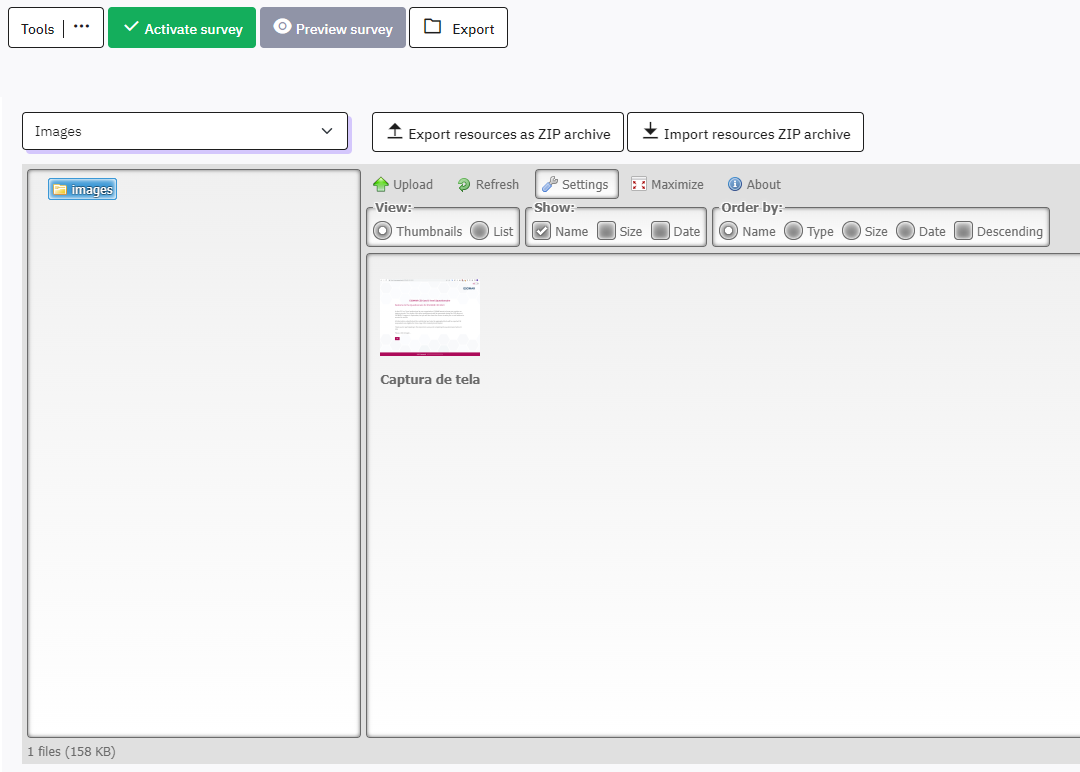Click Activate survey button
The image size is (1080, 772).
(x=182, y=28)
